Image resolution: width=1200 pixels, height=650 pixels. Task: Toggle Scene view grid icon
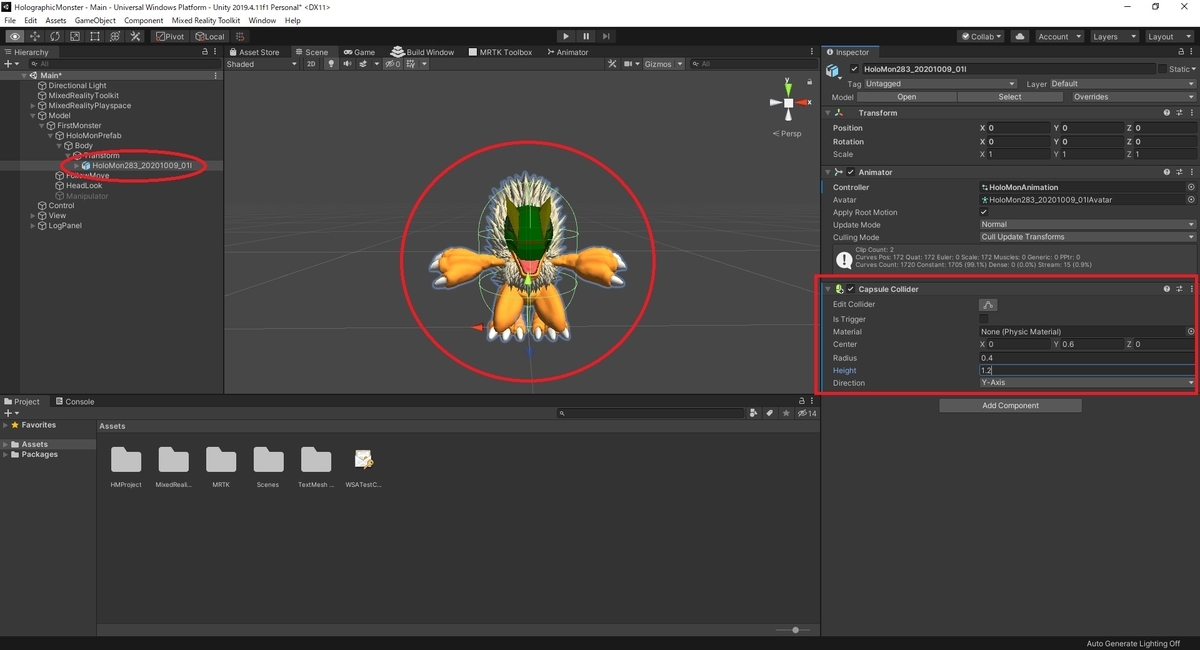(413, 64)
